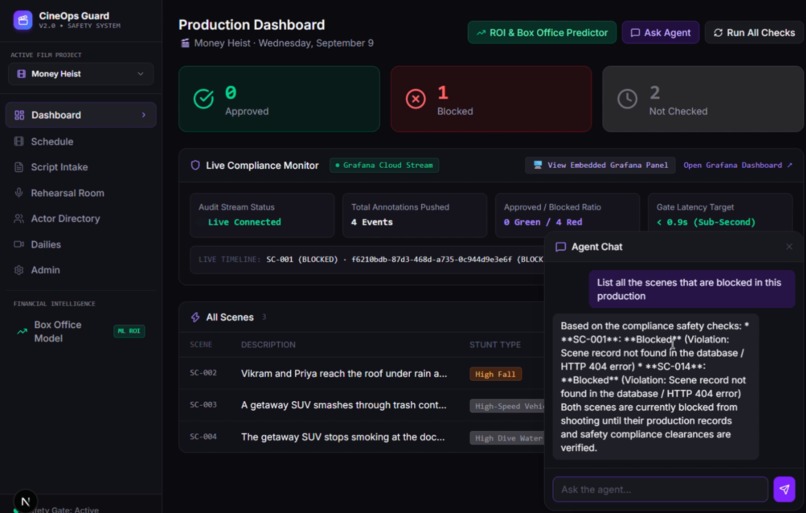This screenshot has height=513, width=806.
Task: Click the High Fall stunt tag
Action: [496, 374]
